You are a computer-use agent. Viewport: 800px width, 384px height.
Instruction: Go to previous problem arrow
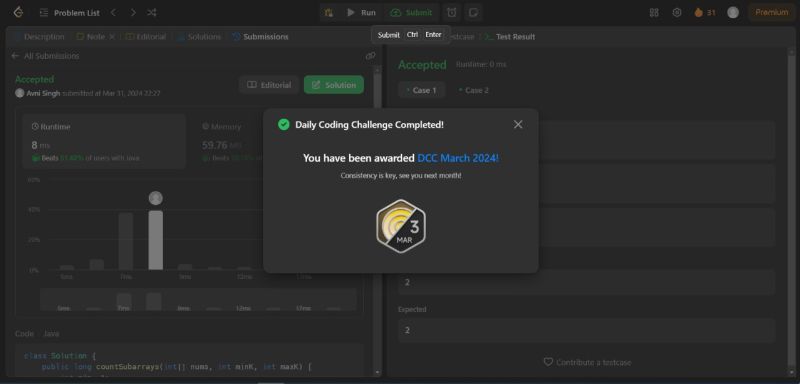coord(113,12)
